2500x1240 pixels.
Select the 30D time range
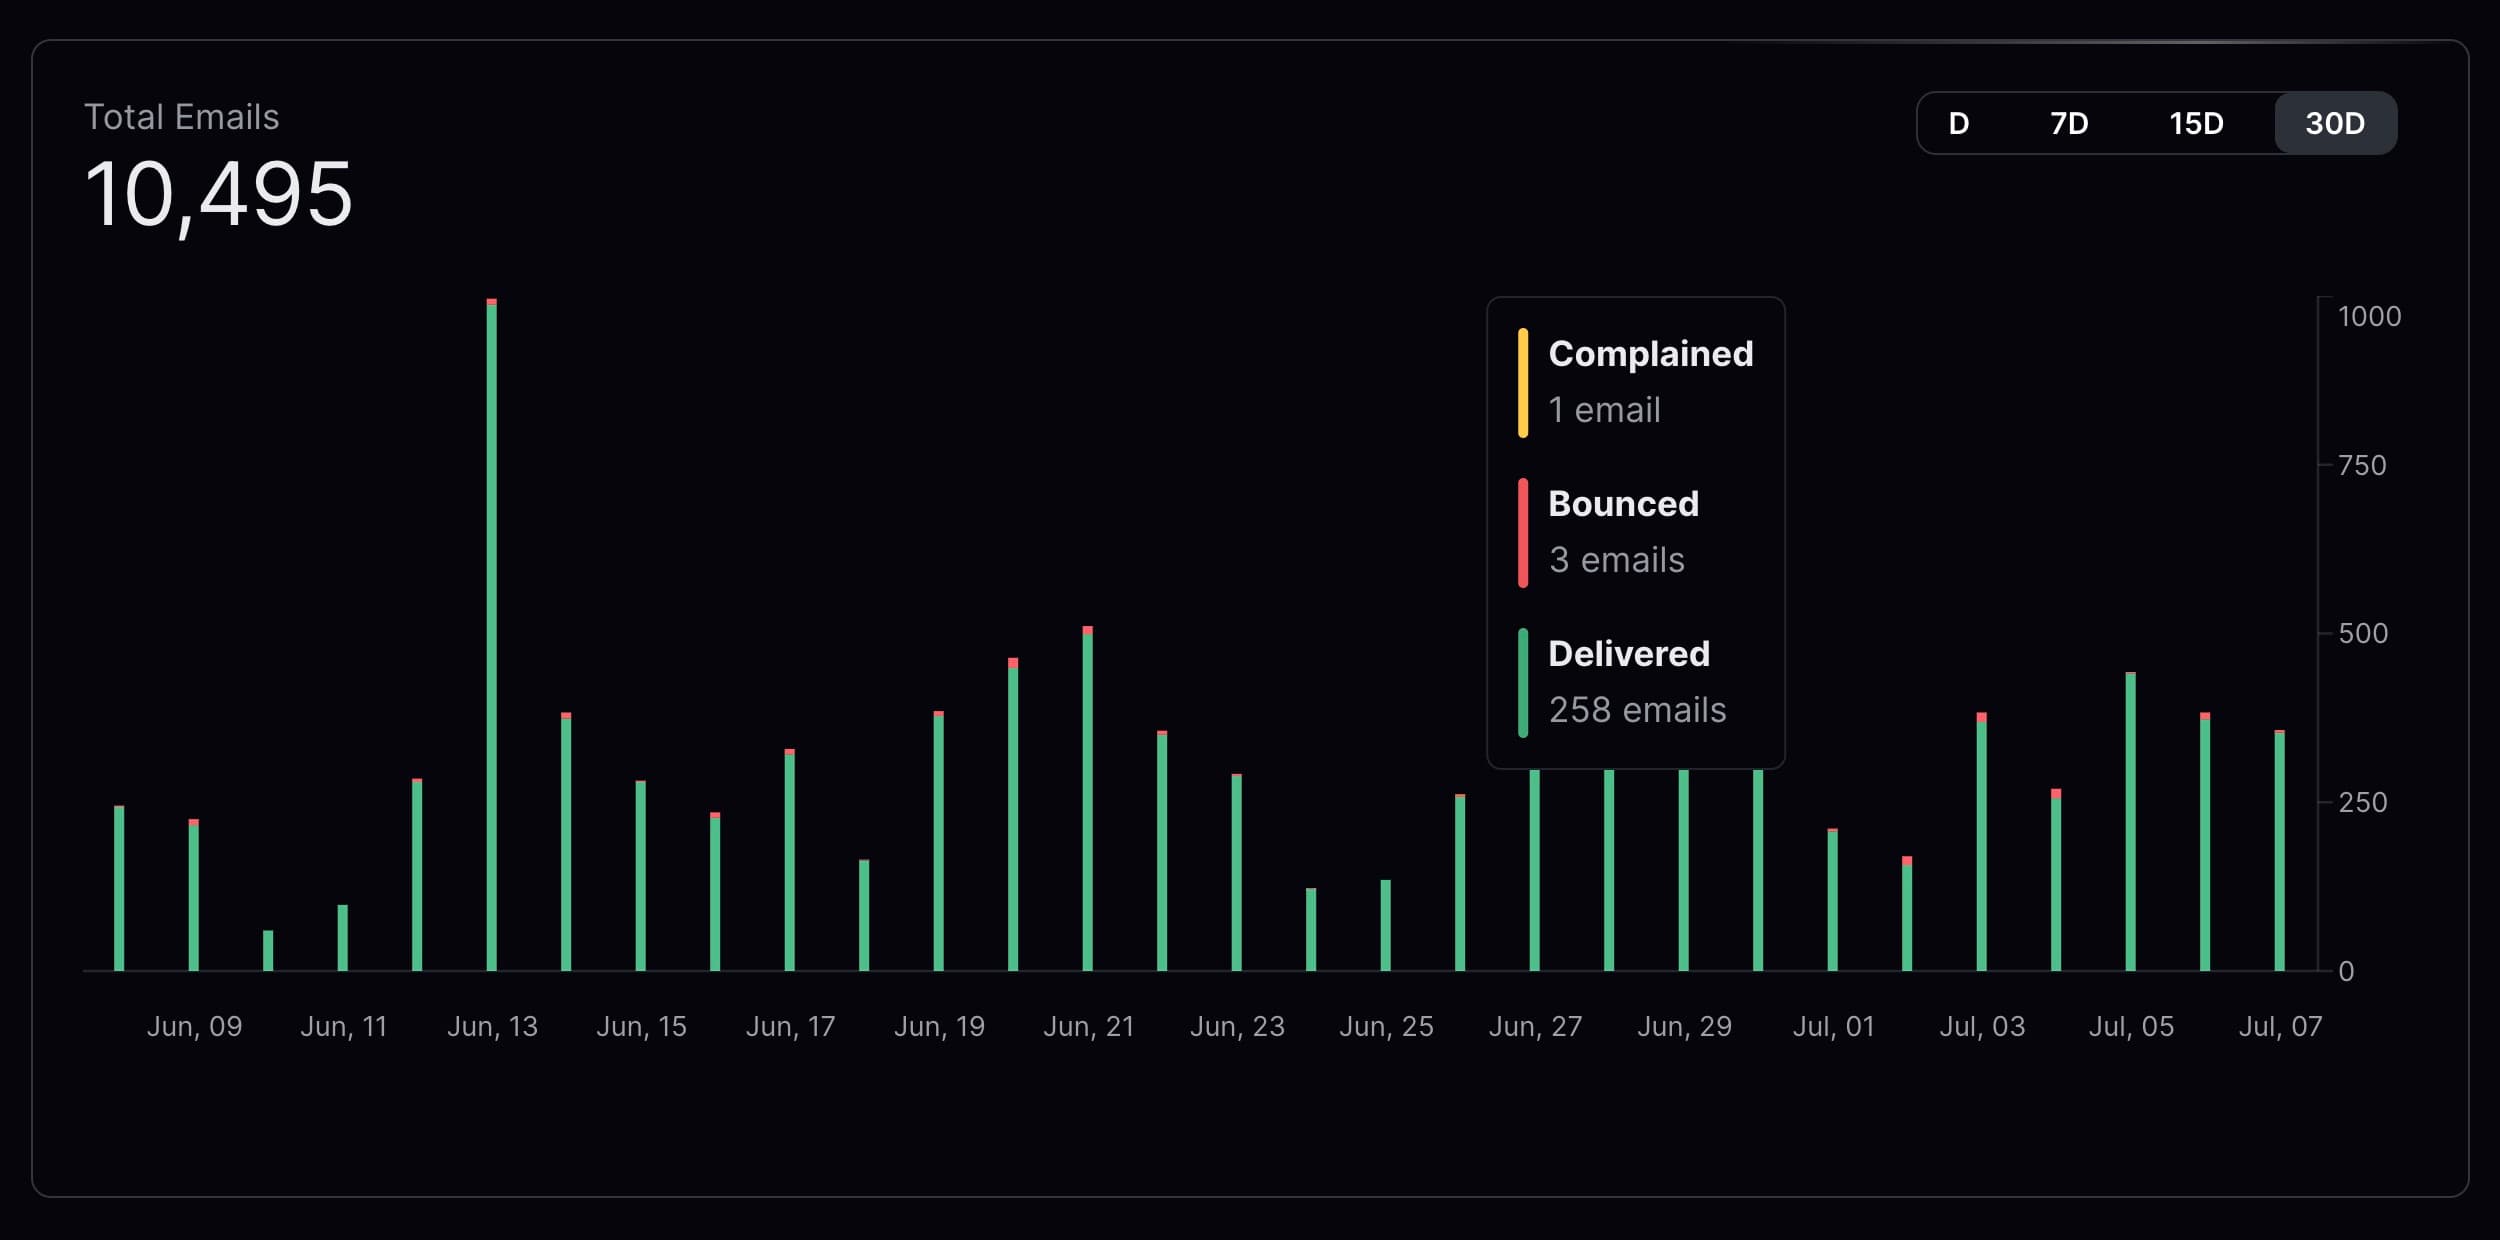pyautogui.click(x=2335, y=123)
